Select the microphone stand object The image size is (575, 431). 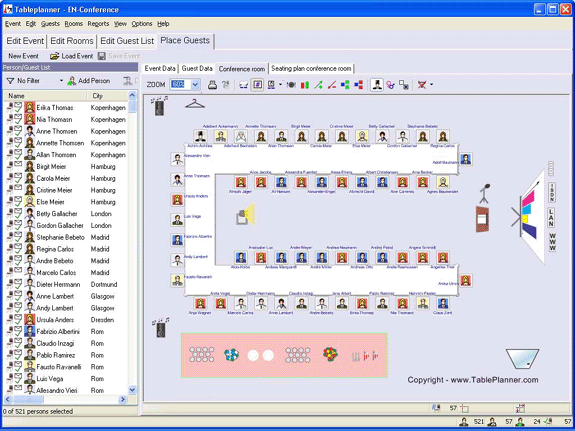click(484, 193)
